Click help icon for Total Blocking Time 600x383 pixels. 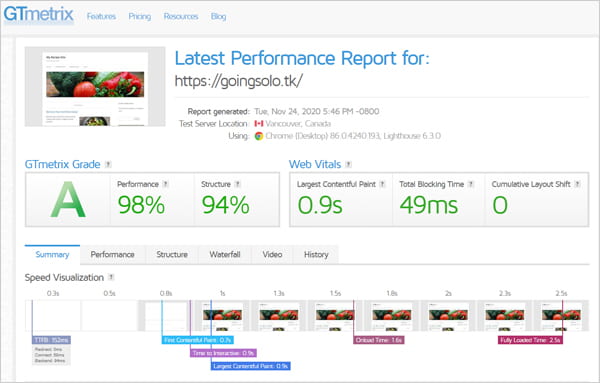[471, 184]
